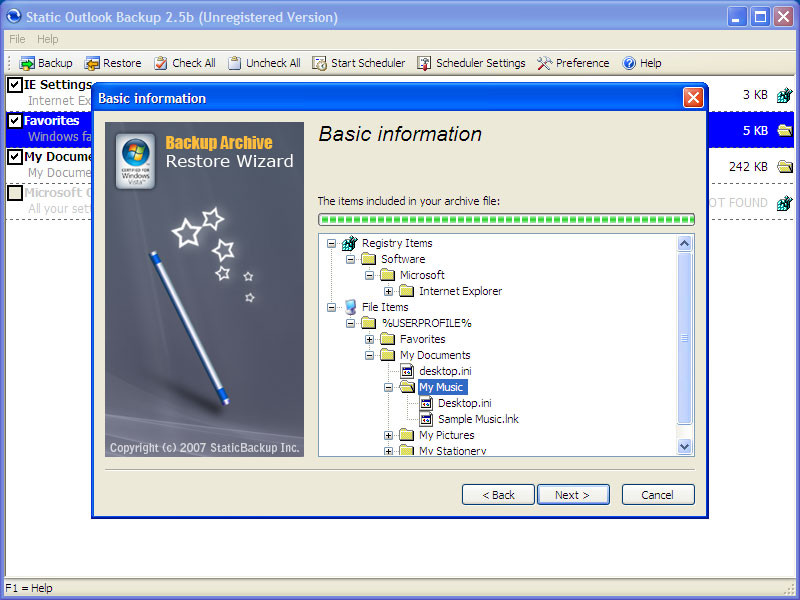The width and height of the screenshot is (800, 600).
Task: Click the folder icon on Favorites row
Action: click(x=785, y=131)
